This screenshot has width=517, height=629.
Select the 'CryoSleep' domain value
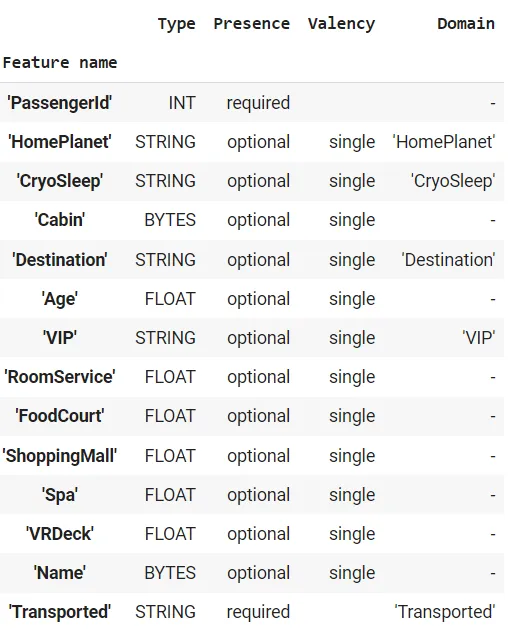[453, 181]
